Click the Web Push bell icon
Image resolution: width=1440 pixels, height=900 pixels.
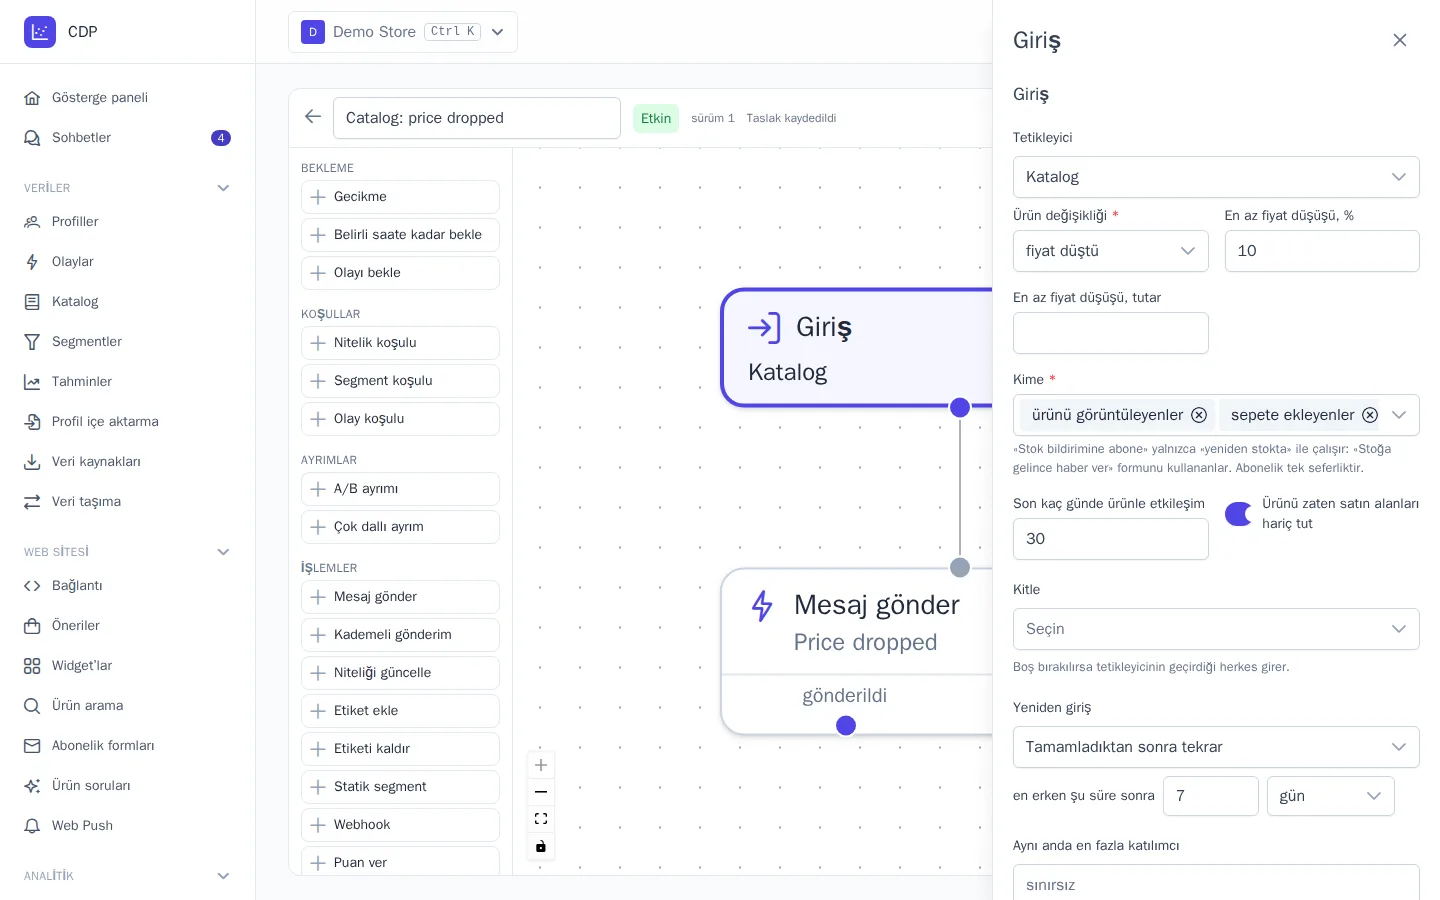[x=32, y=826]
